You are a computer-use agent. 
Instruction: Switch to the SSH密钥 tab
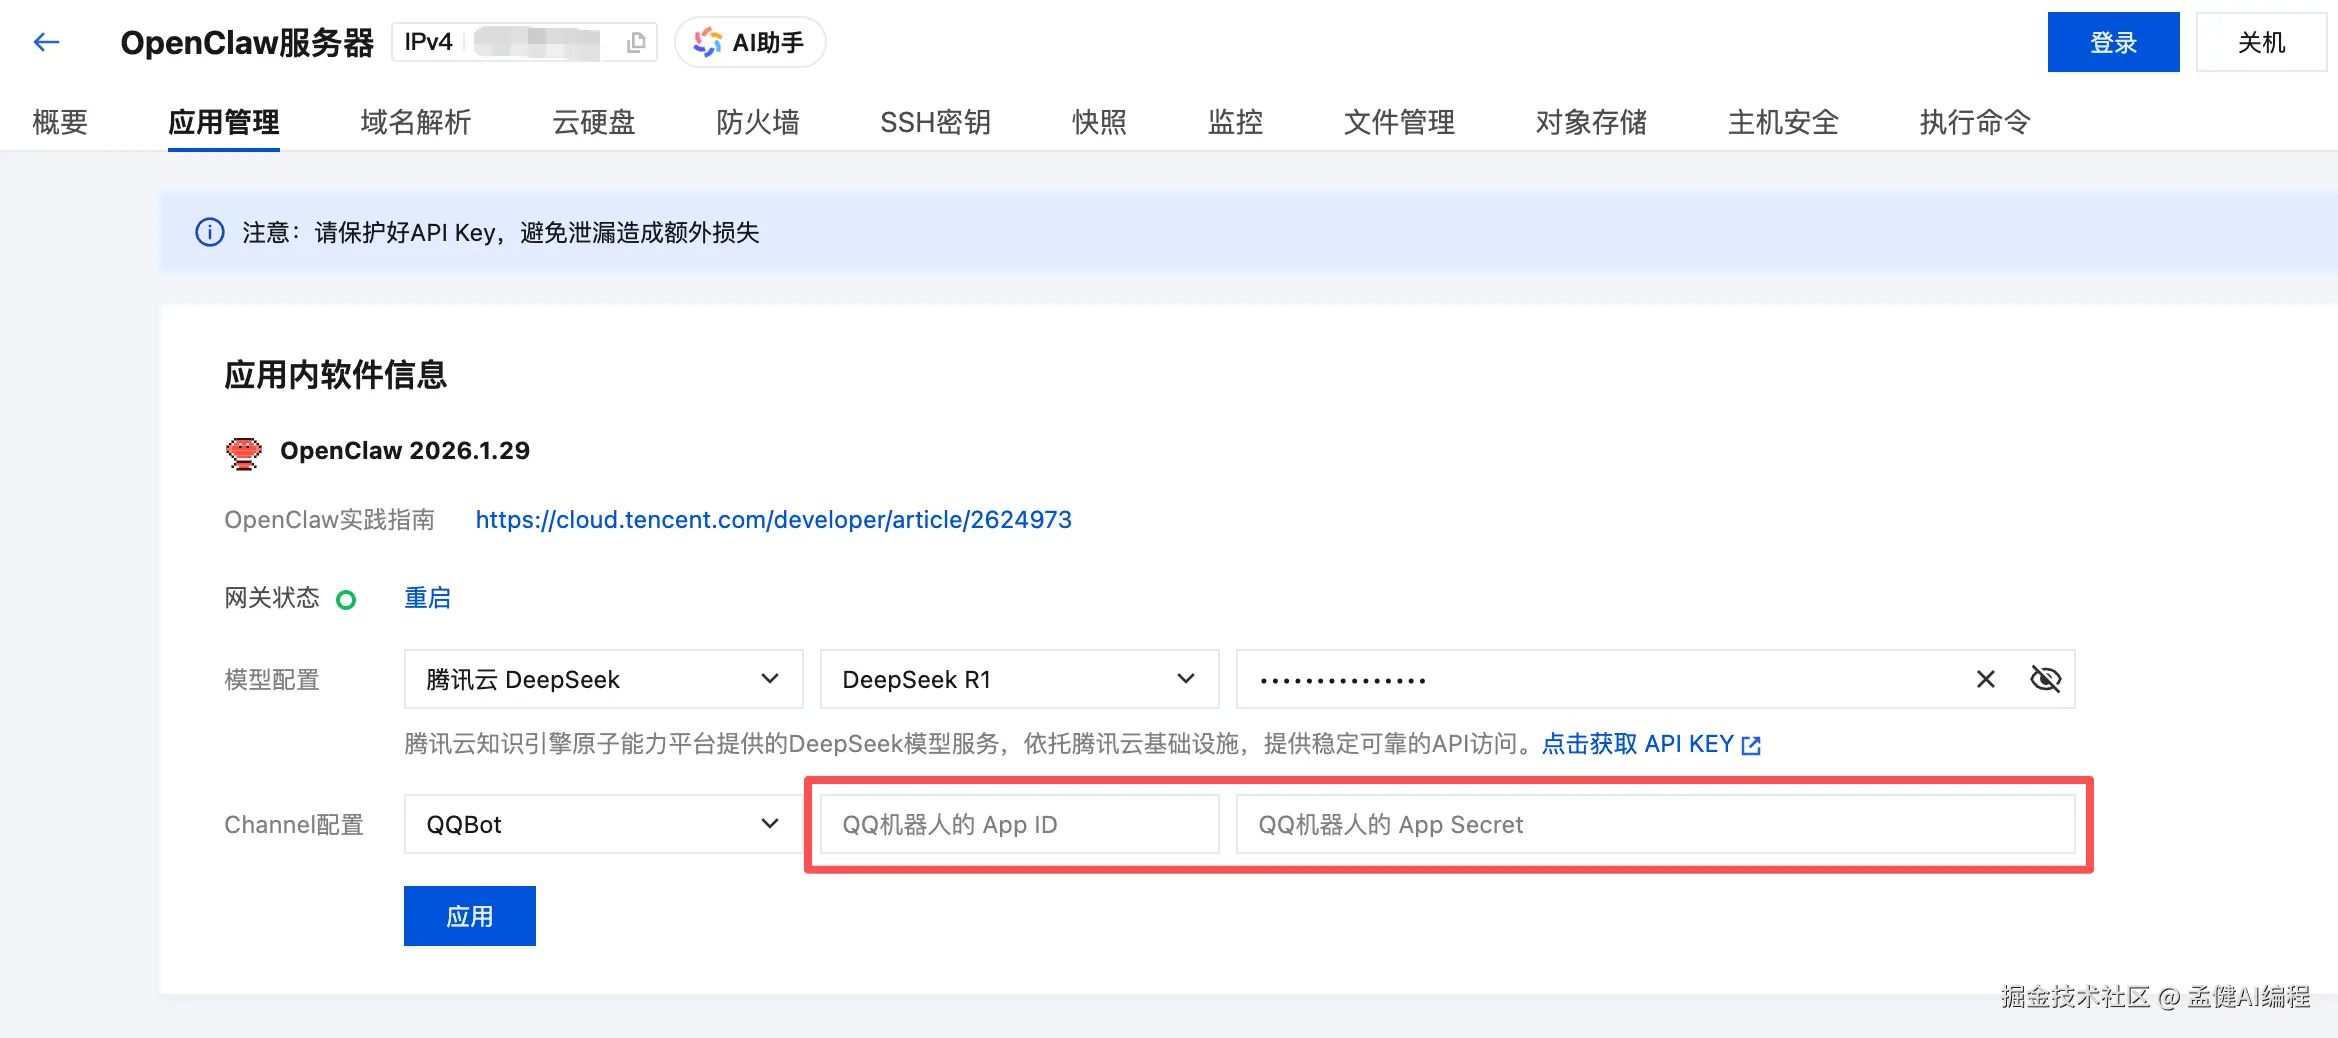click(936, 122)
